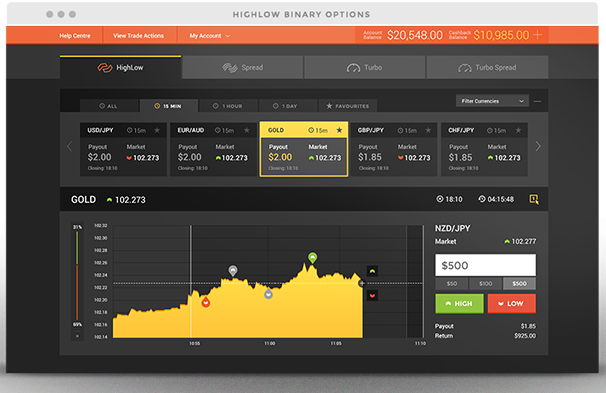Viewport: 606px width, 393px height.
Task: Click the lower grey chart marker pin
Action: pyautogui.click(x=268, y=294)
